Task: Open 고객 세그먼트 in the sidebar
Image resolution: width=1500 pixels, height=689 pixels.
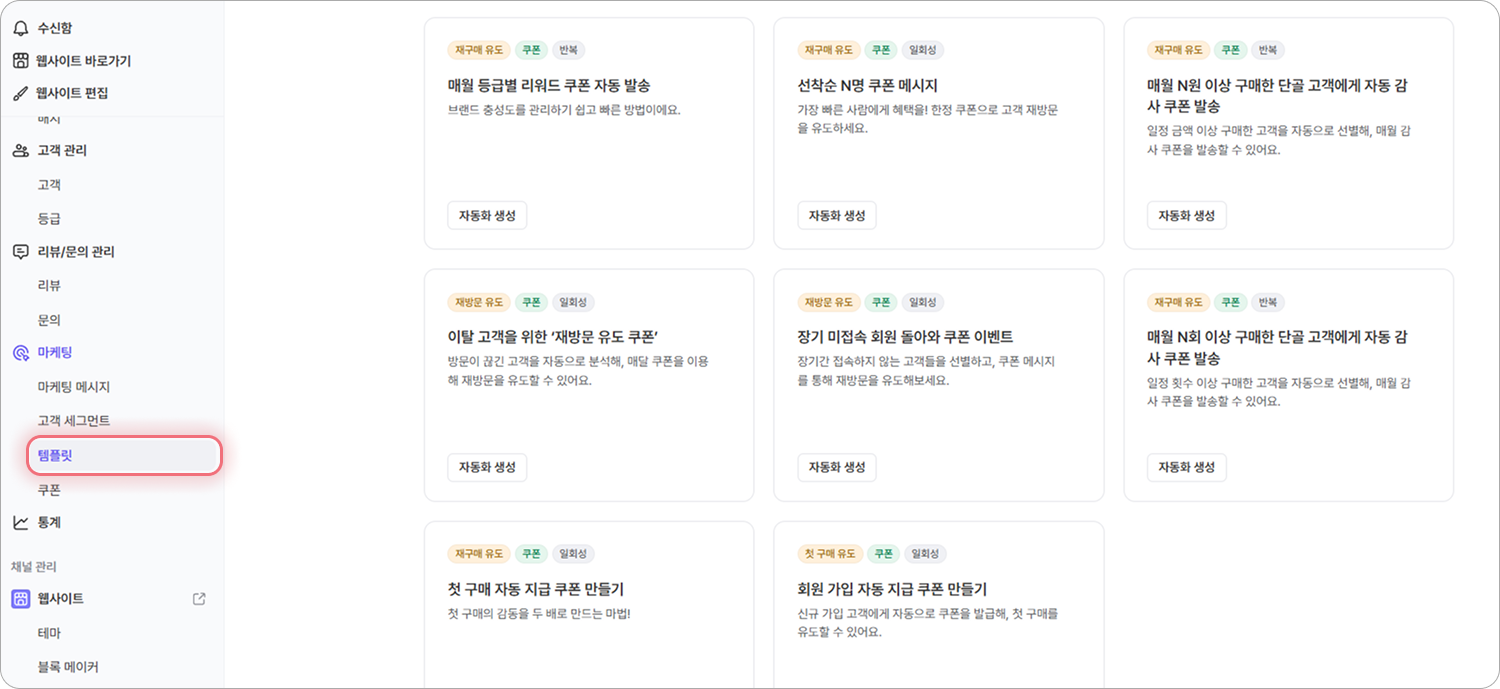Action: point(74,421)
